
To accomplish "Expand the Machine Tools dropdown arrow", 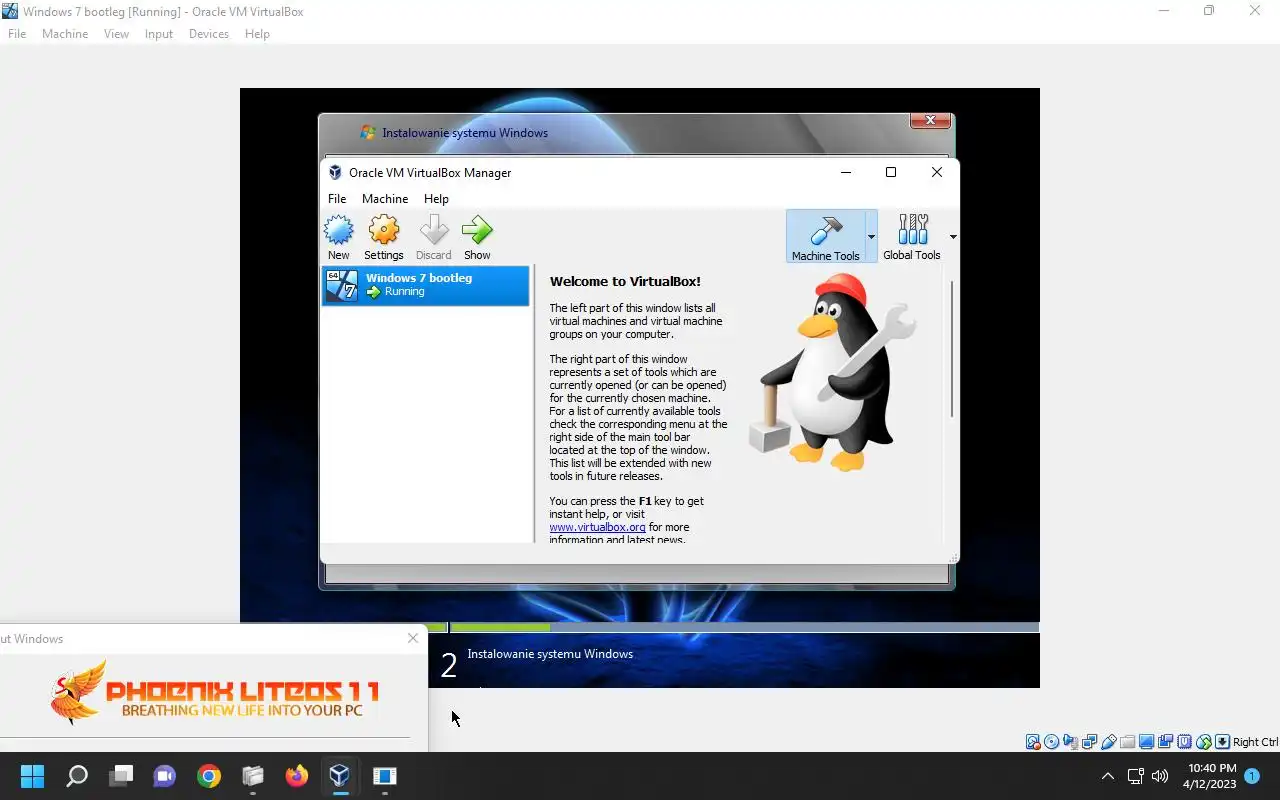I will [x=871, y=237].
